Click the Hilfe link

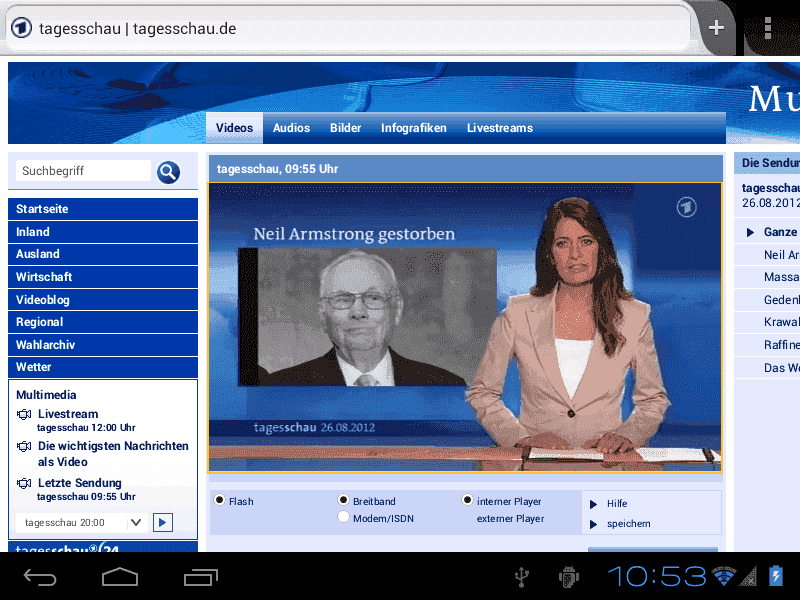[x=617, y=504]
